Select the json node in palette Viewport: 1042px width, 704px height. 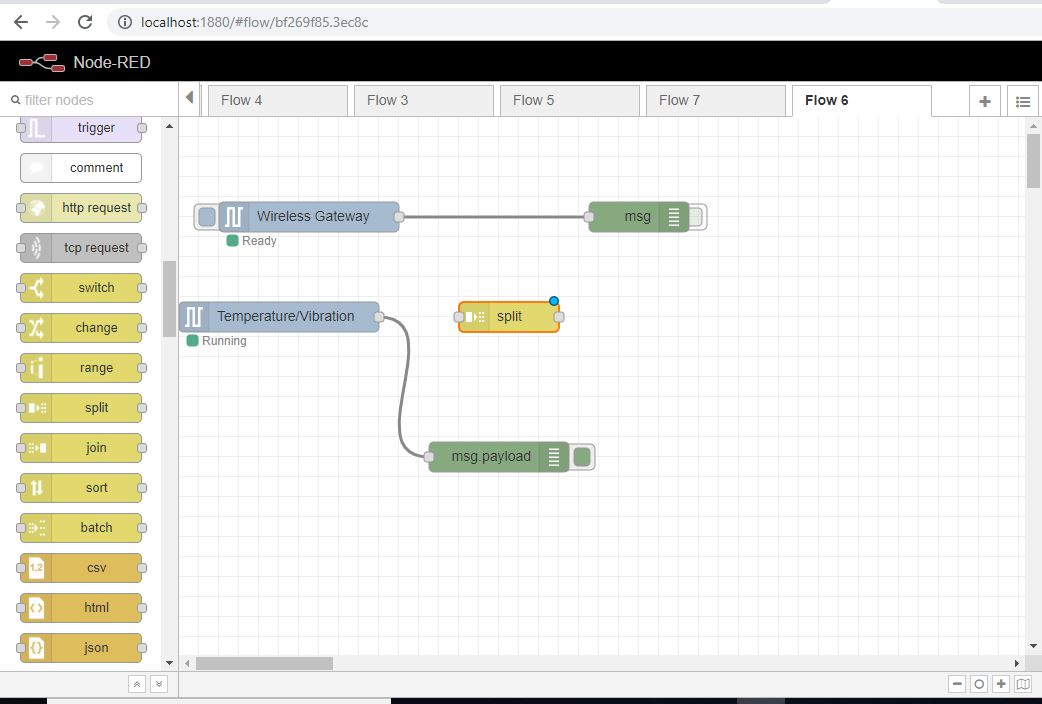pos(81,647)
